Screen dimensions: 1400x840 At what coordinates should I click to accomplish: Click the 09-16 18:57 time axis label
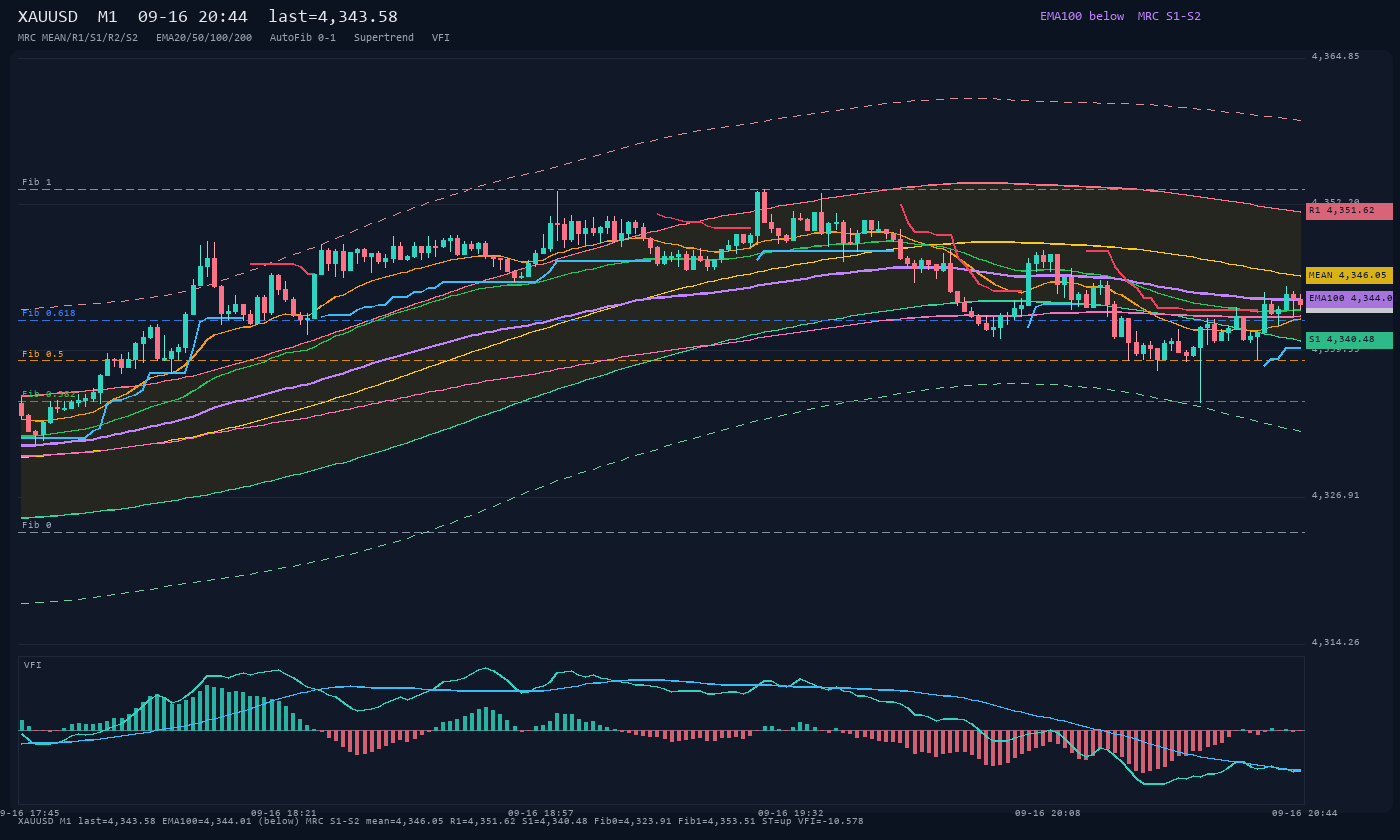pos(541,813)
